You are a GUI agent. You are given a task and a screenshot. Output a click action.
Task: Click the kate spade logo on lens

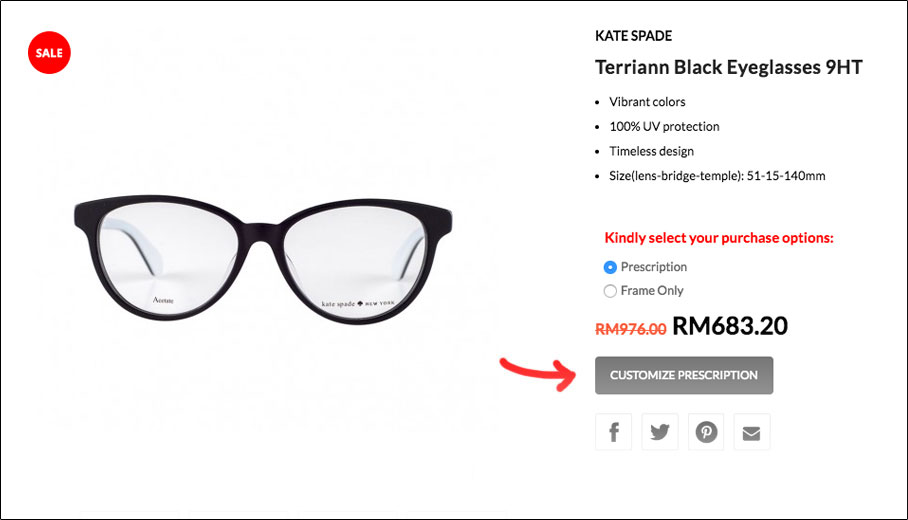[358, 303]
